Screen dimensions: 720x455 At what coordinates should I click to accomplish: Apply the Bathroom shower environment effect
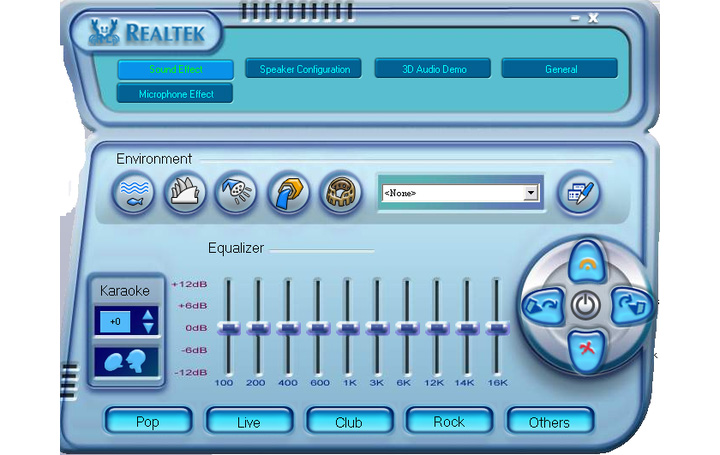point(236,192)
